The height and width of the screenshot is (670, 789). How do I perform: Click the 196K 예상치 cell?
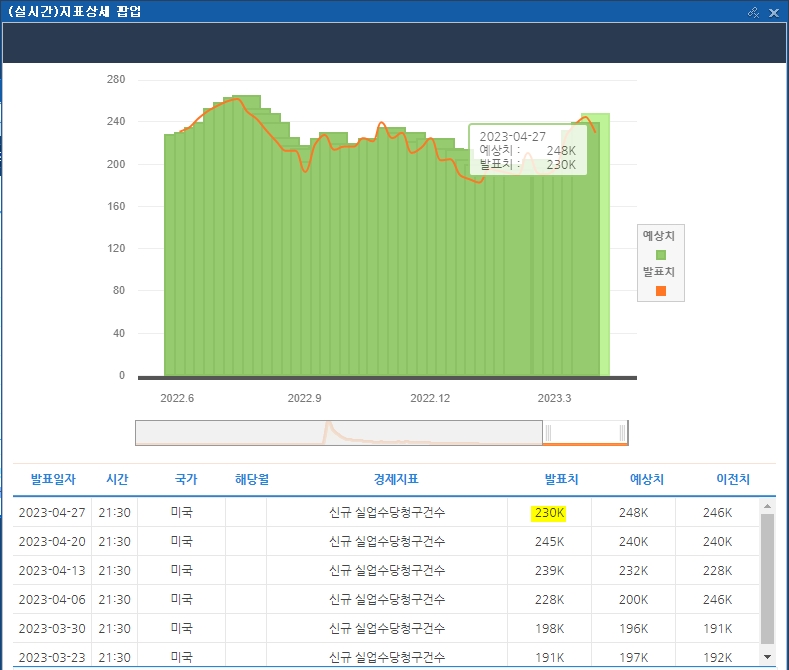click(x=634, y=628)
